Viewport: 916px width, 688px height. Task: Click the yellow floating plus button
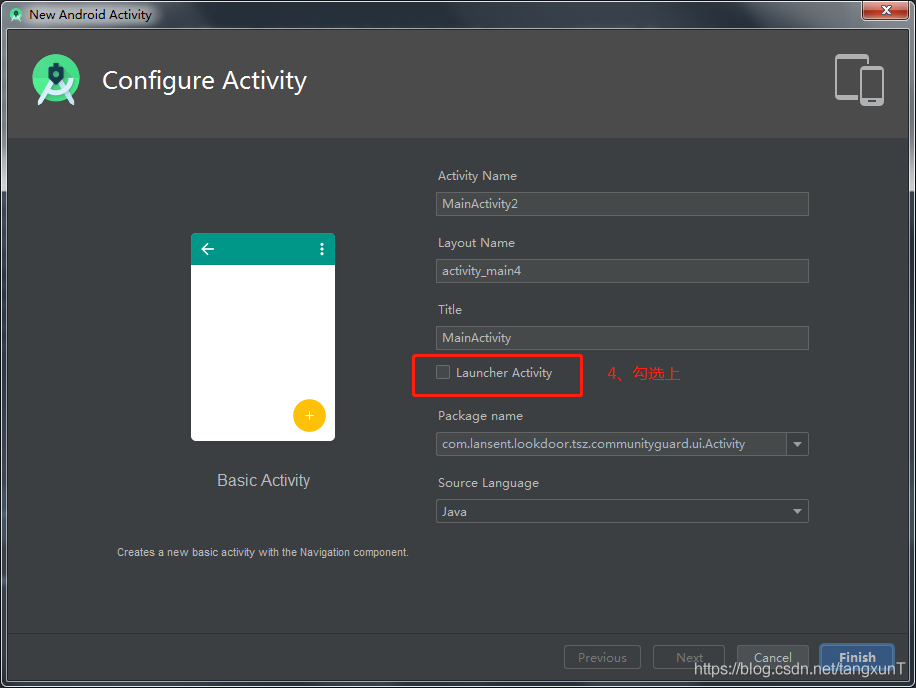[309, 415]
